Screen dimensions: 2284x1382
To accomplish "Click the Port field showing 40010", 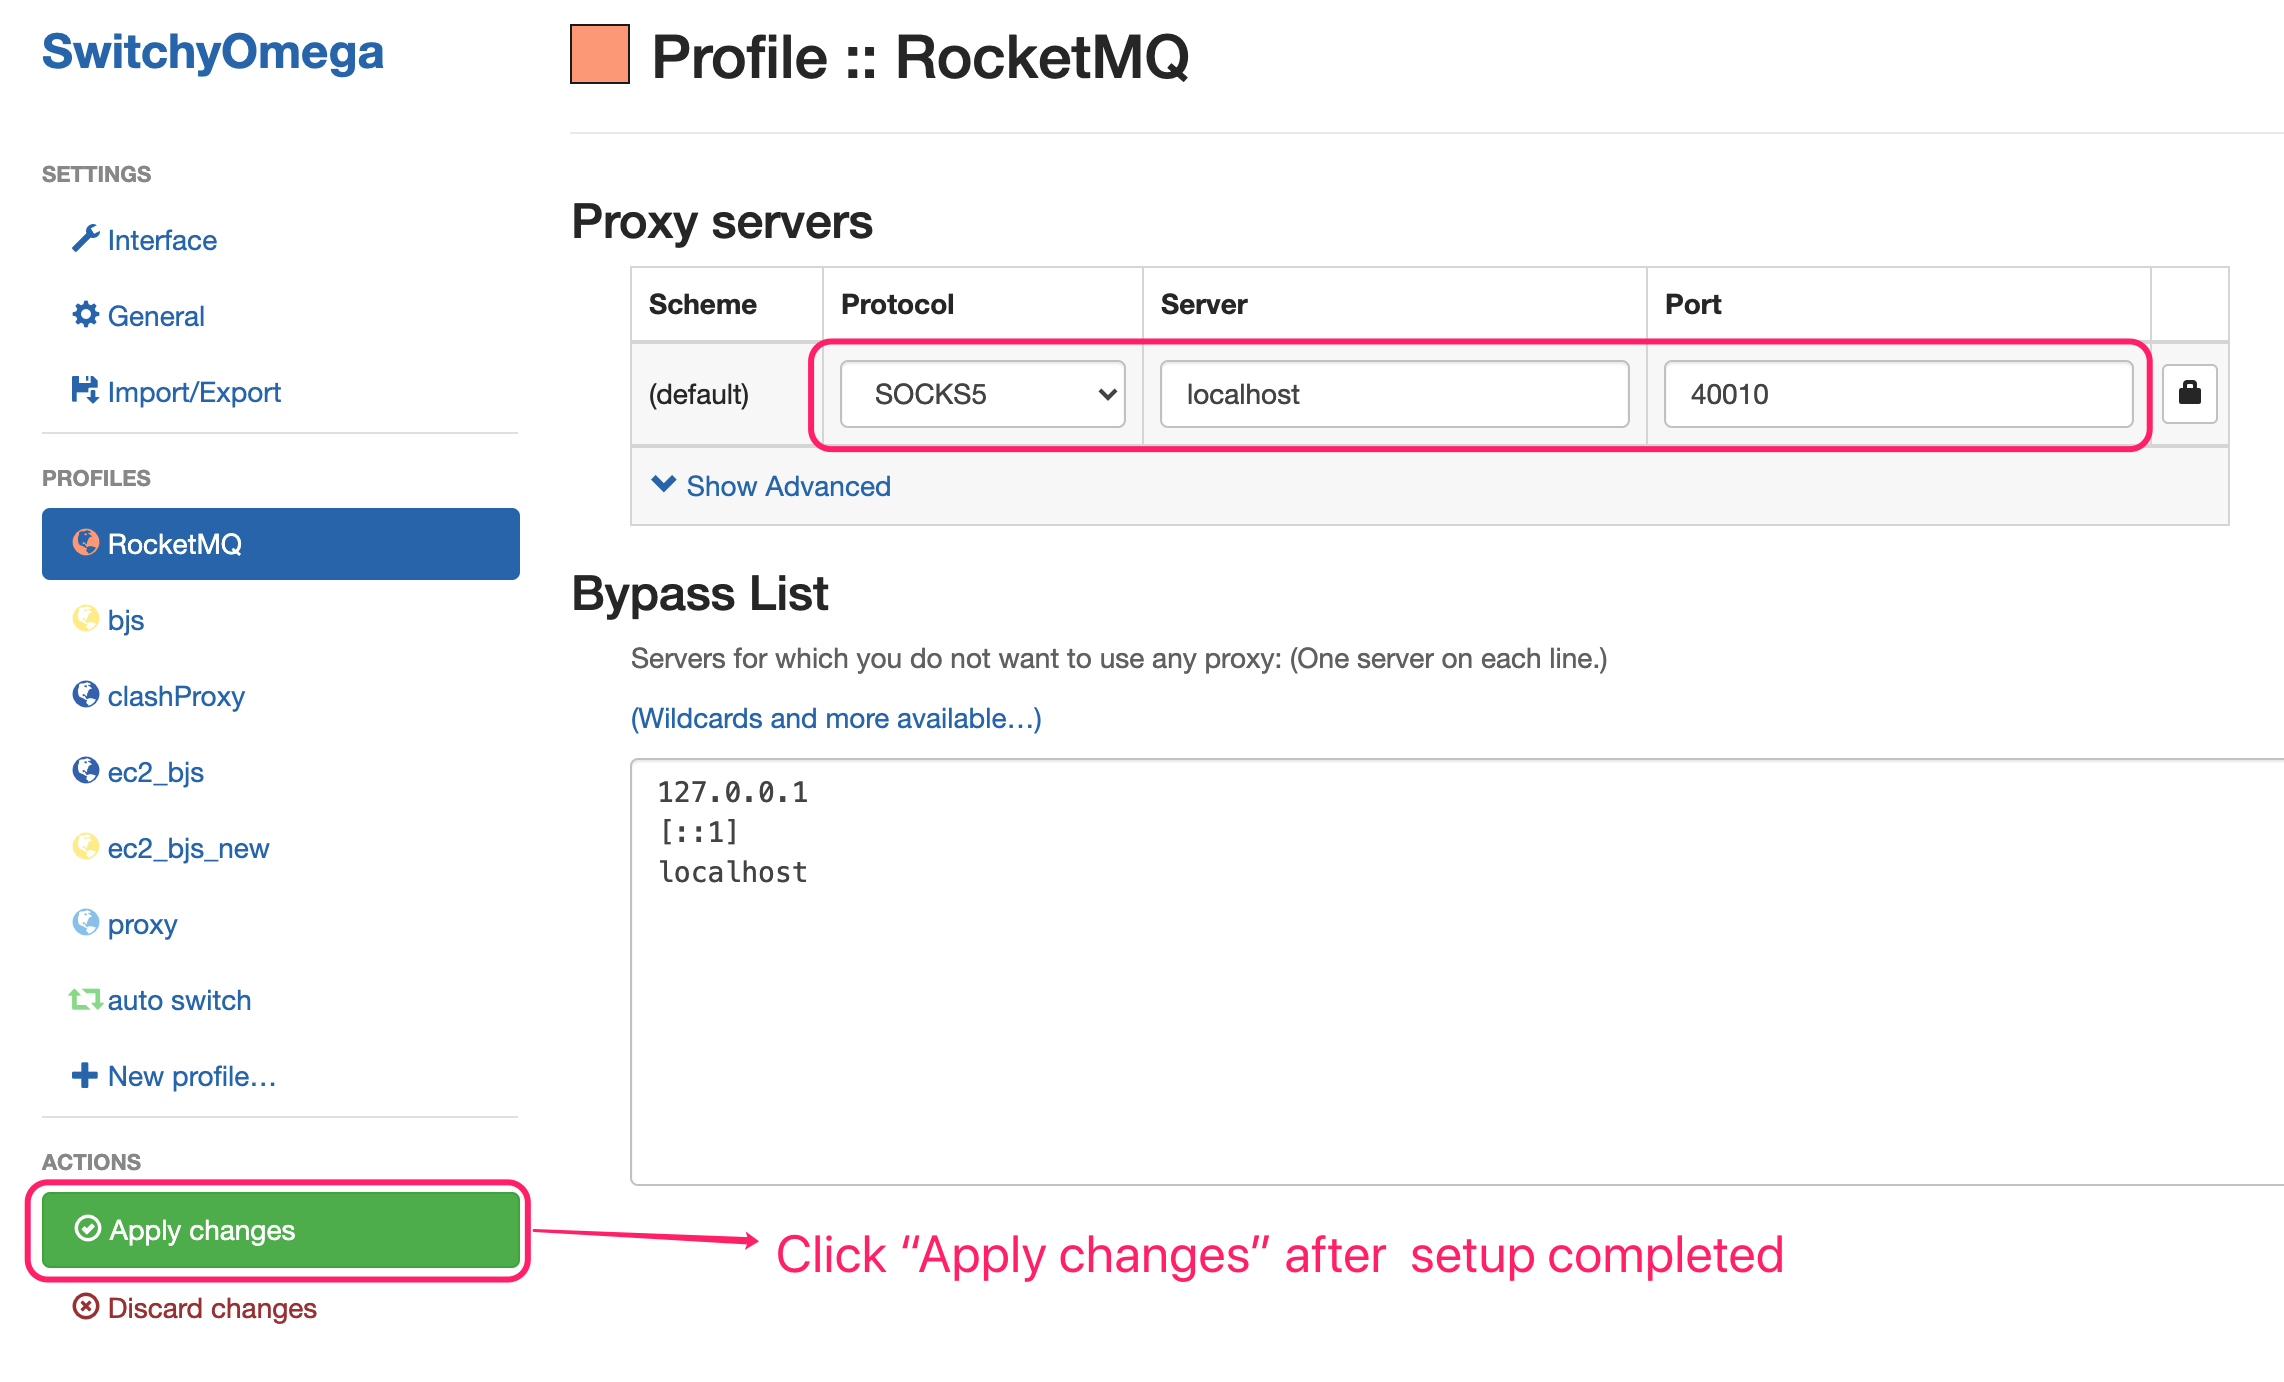I will (x=1898, y=394).
